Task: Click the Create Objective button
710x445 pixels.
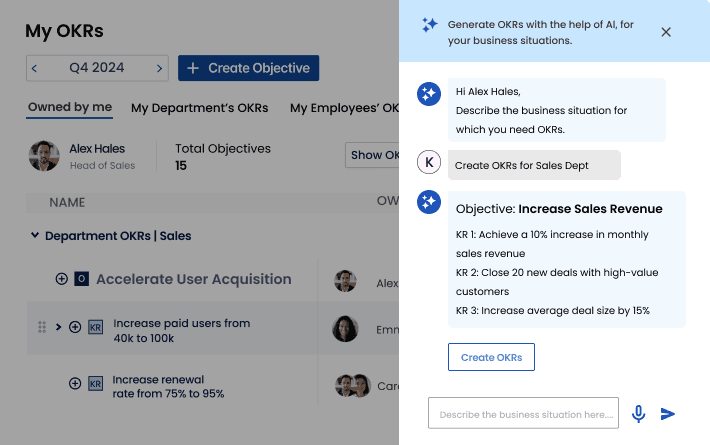Action: pos(249,68)
